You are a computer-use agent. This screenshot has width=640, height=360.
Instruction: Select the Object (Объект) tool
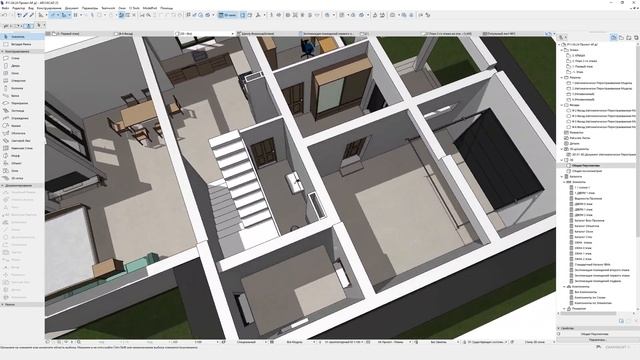pyautogui.click(x=22, y=163)
